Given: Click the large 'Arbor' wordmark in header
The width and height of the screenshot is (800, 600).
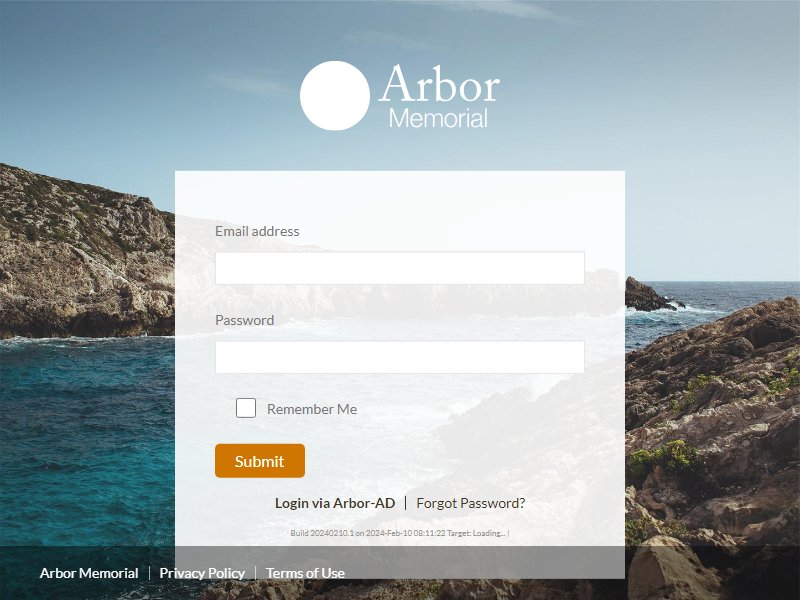Looking at the screenshot, I should [x=439, y=84].
